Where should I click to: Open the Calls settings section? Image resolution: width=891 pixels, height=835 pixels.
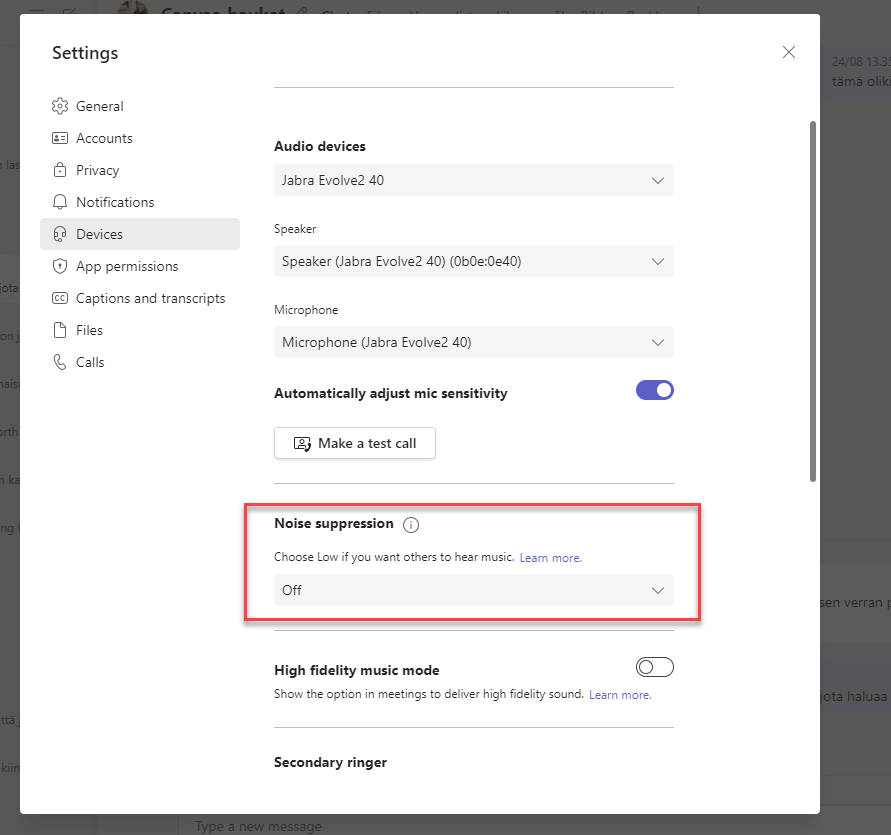coord(90,362)
